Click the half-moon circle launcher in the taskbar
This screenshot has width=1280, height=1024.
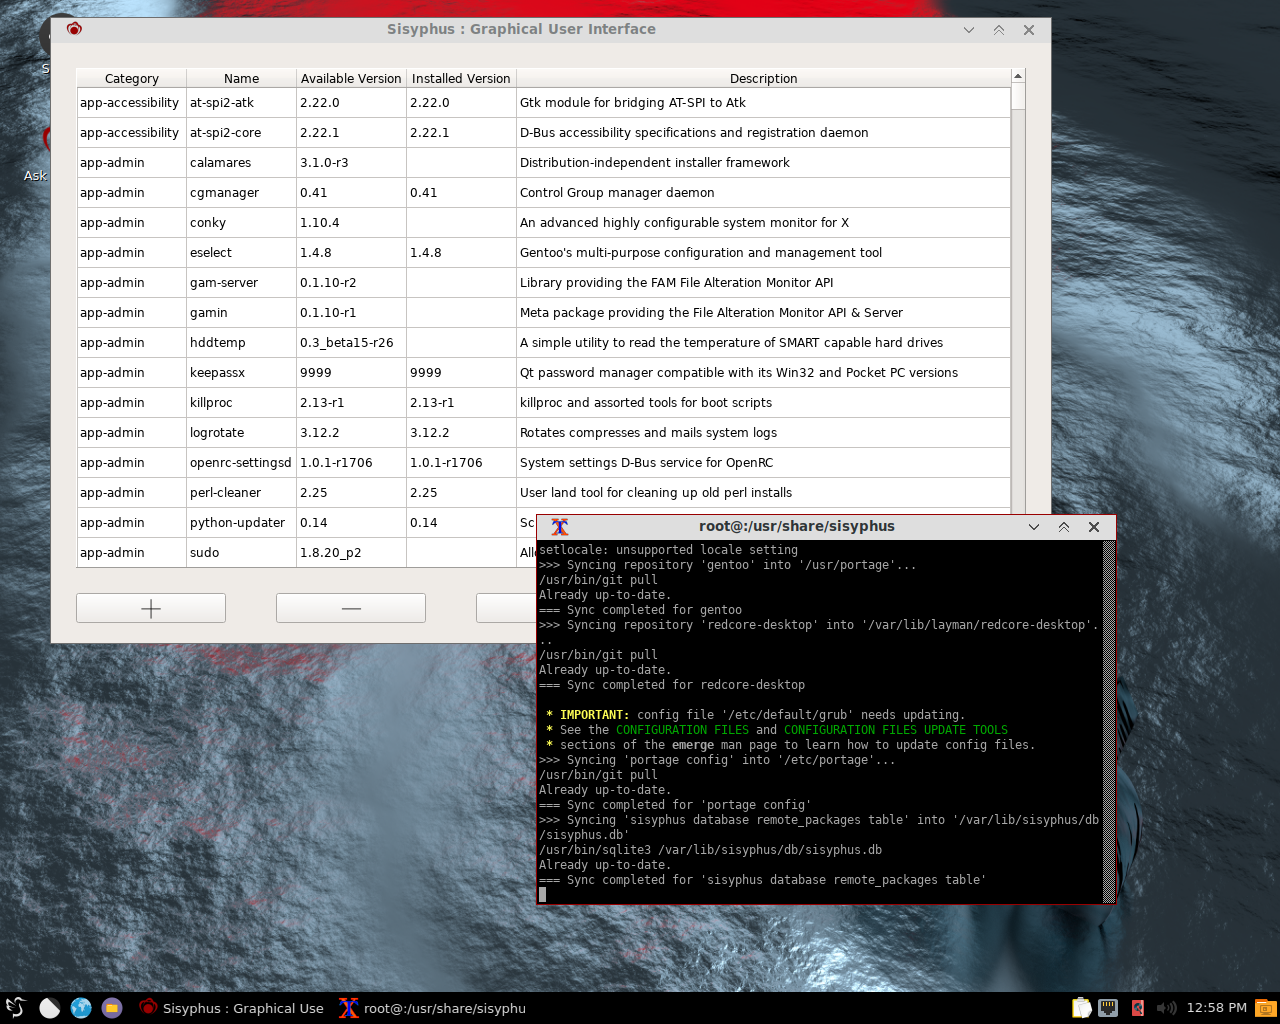pyautogui.click(x=49, y=1007)
